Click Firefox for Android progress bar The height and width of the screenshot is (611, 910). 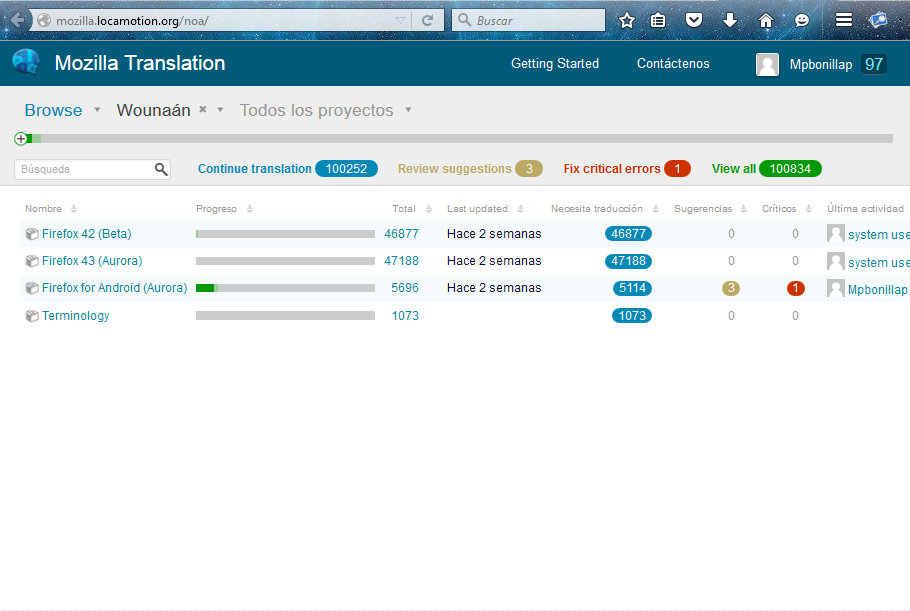coord(285,288)
